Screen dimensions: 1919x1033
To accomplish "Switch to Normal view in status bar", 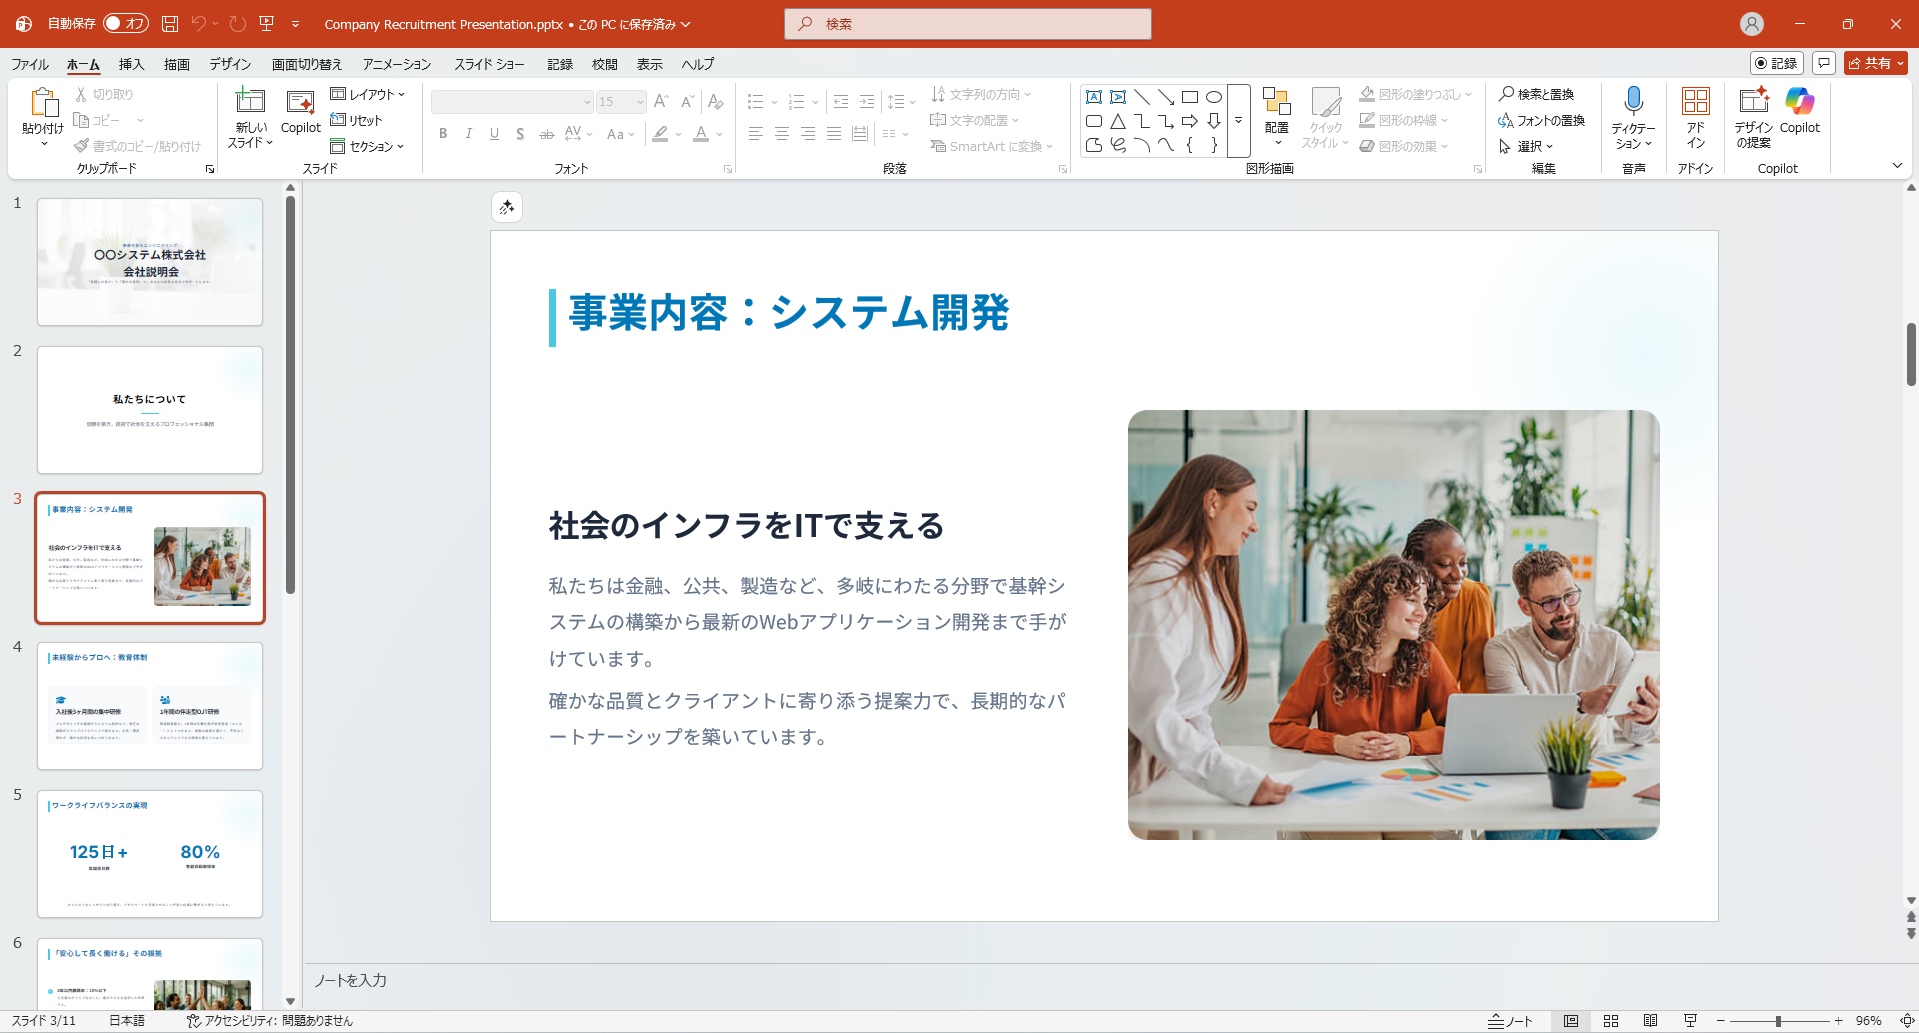I will coord(1571,1021).
